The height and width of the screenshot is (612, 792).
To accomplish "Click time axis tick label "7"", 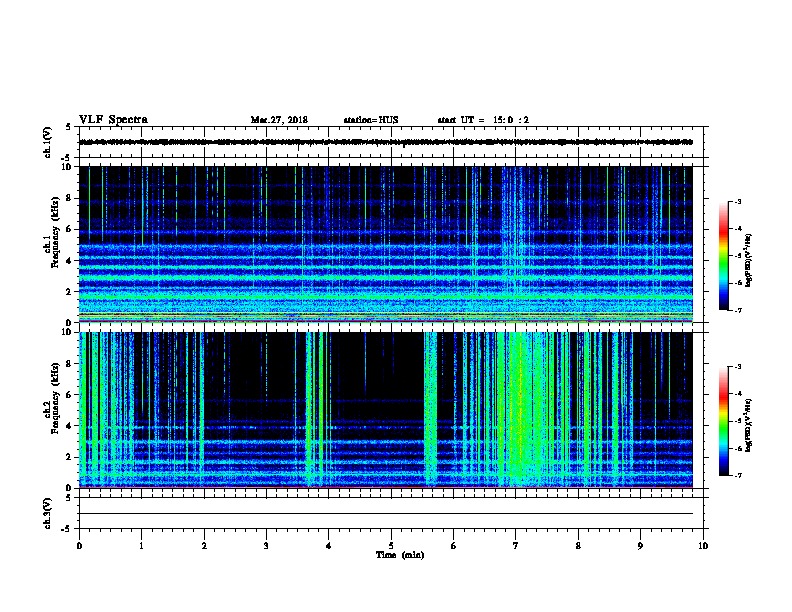I will 516,546.
